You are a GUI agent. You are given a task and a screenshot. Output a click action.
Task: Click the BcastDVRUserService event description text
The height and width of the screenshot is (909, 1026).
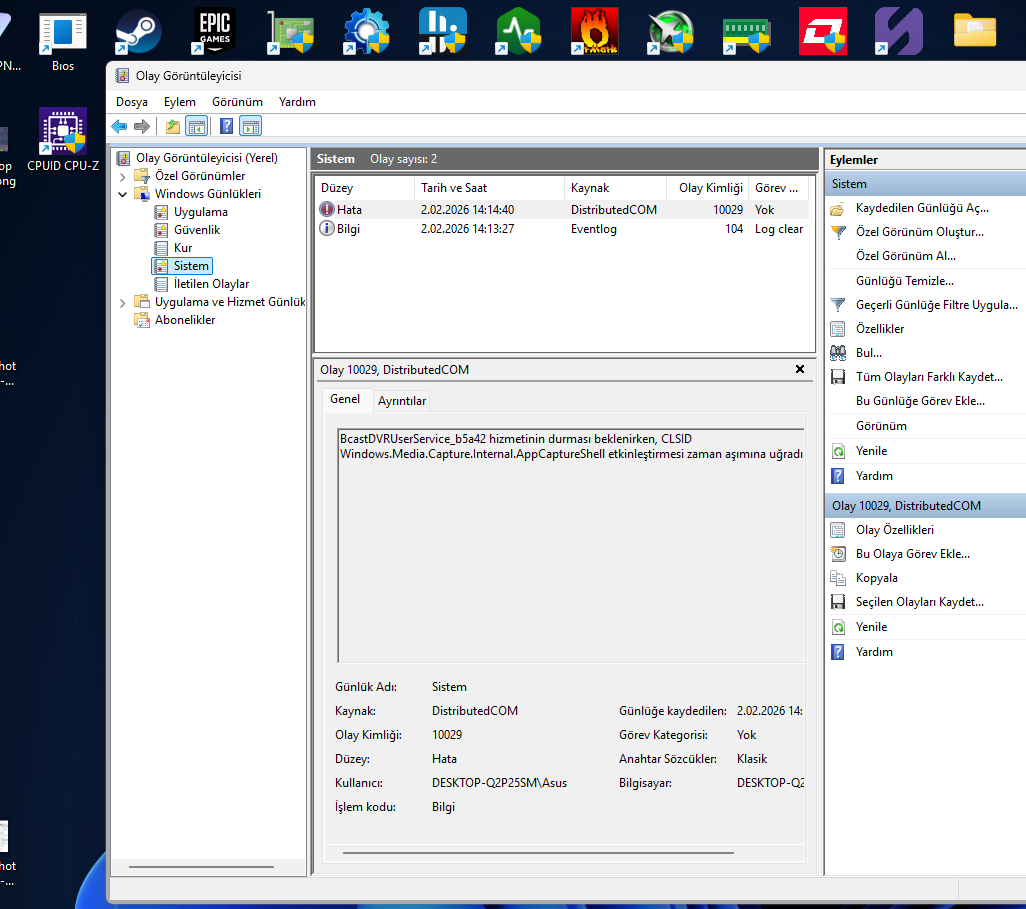[571, 446]
